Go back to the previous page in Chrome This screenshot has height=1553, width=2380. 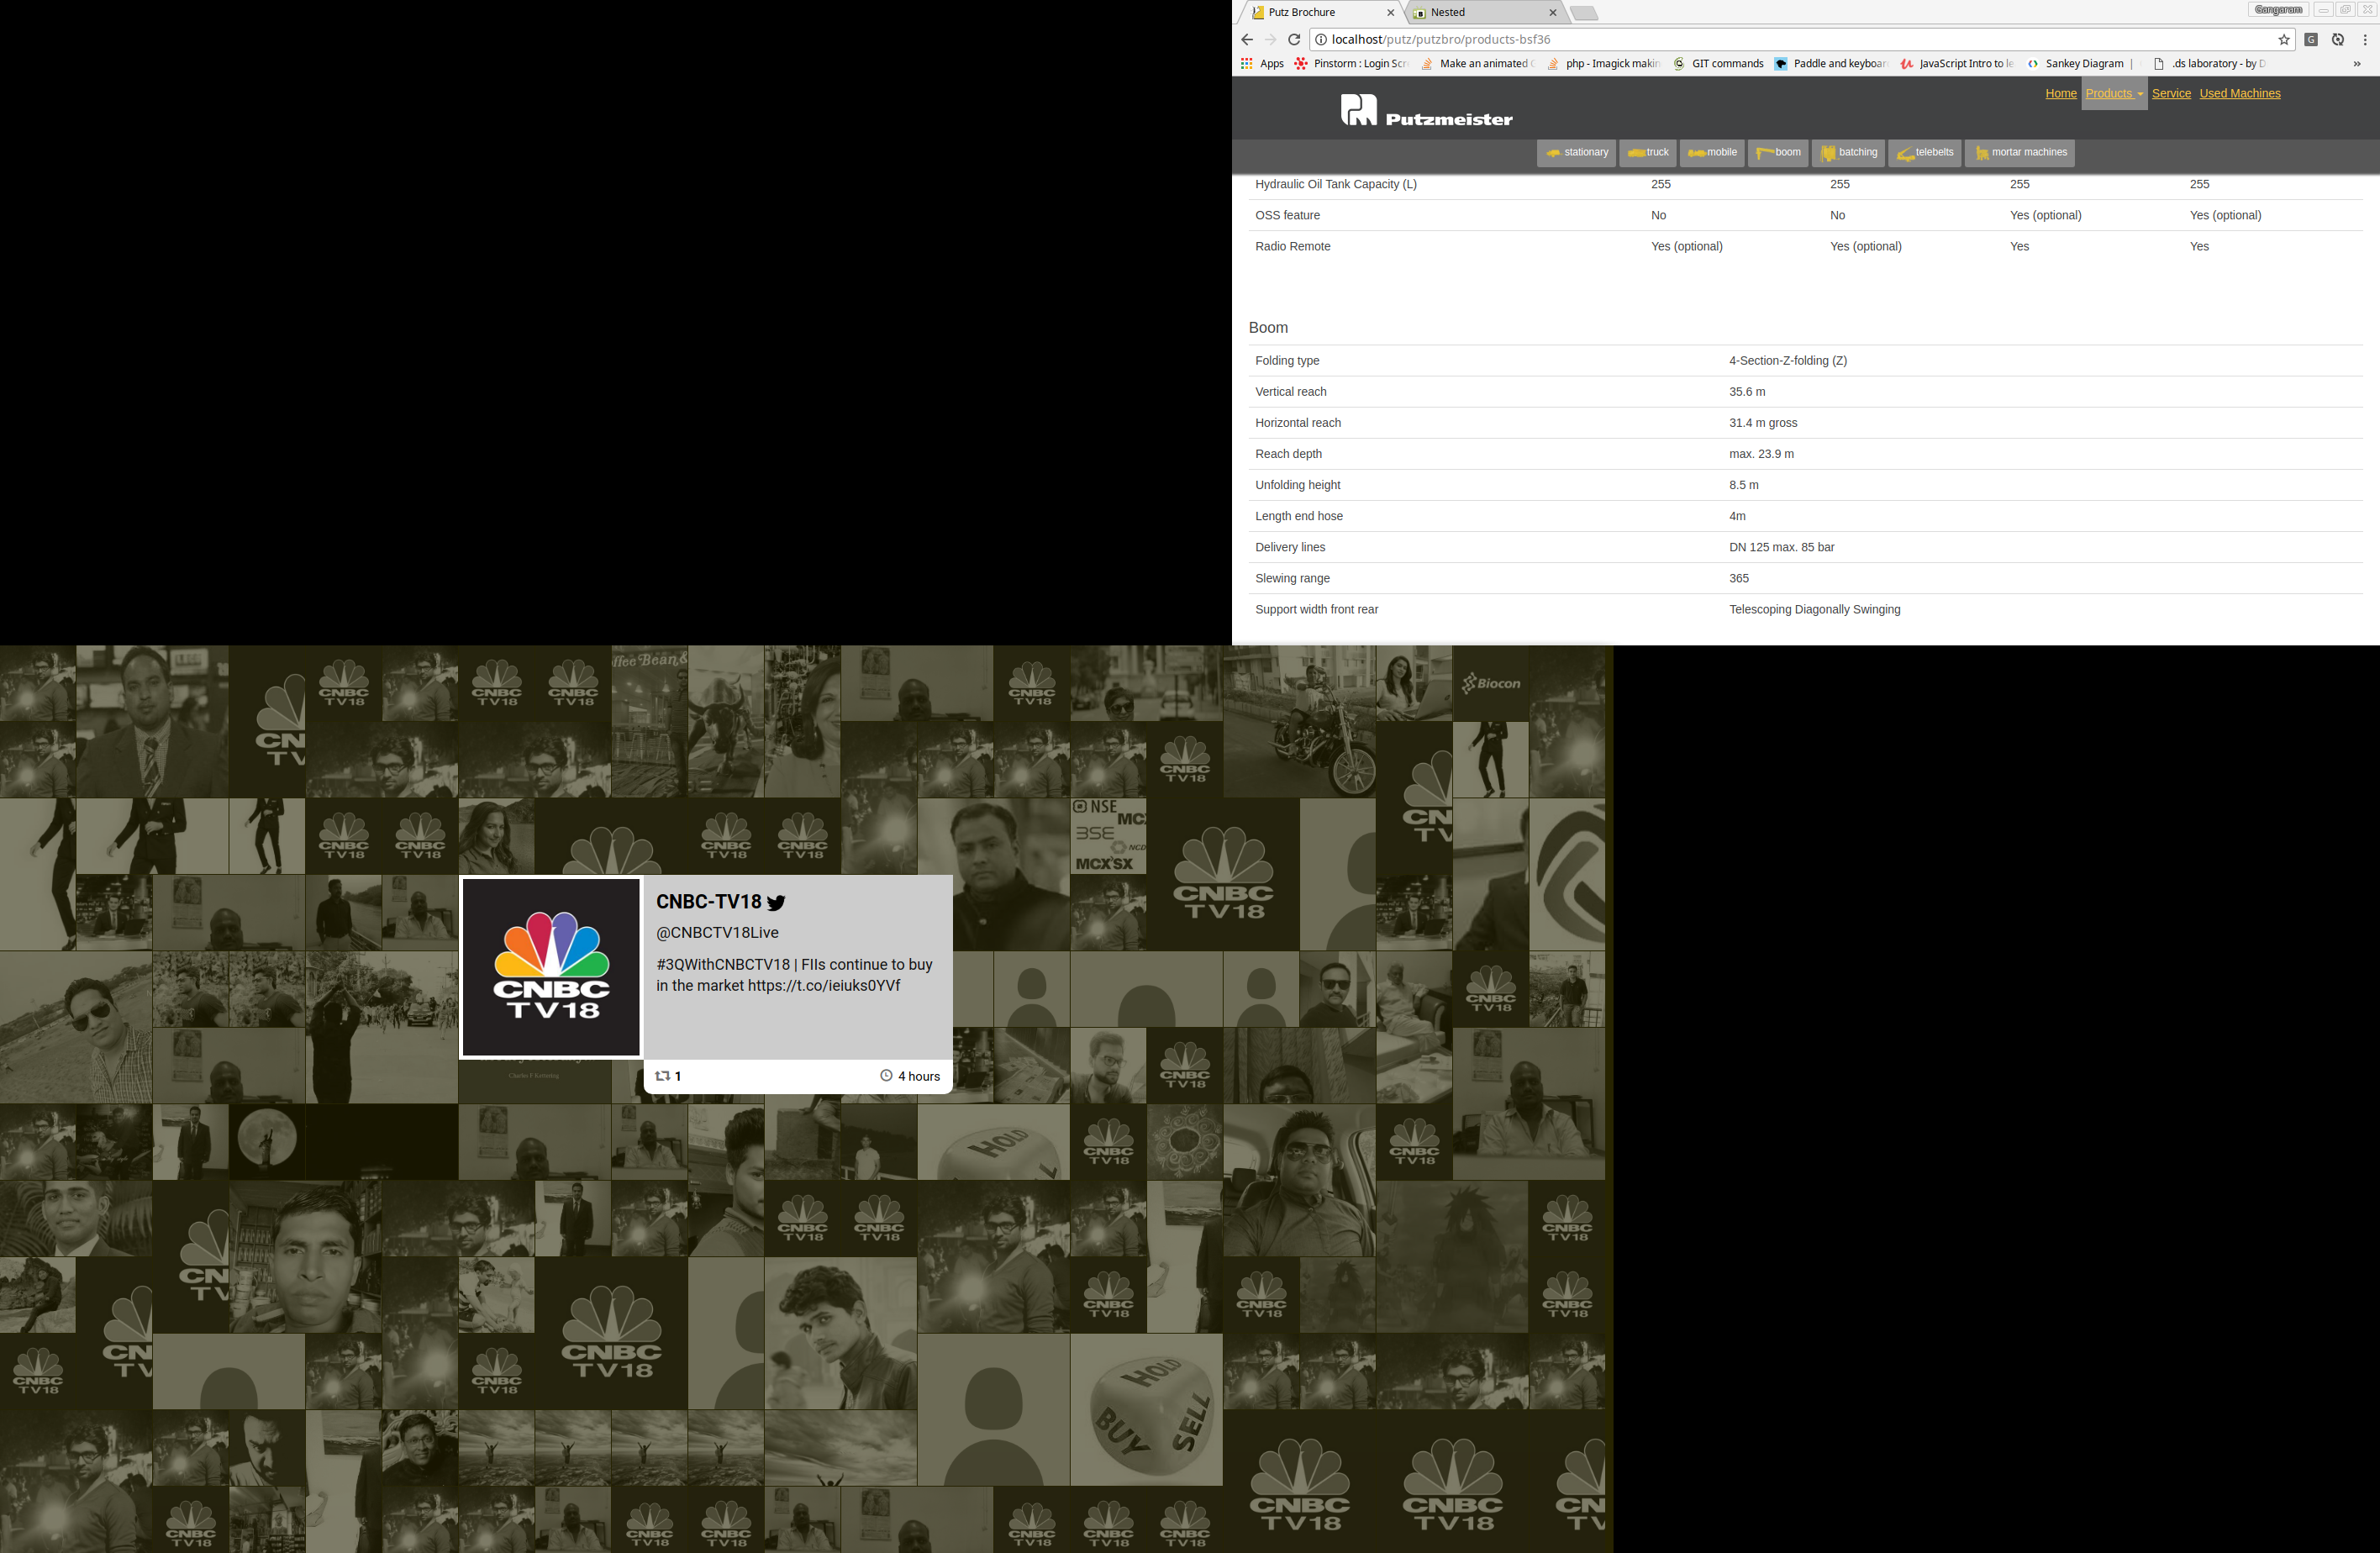(x=1246, y=40)
